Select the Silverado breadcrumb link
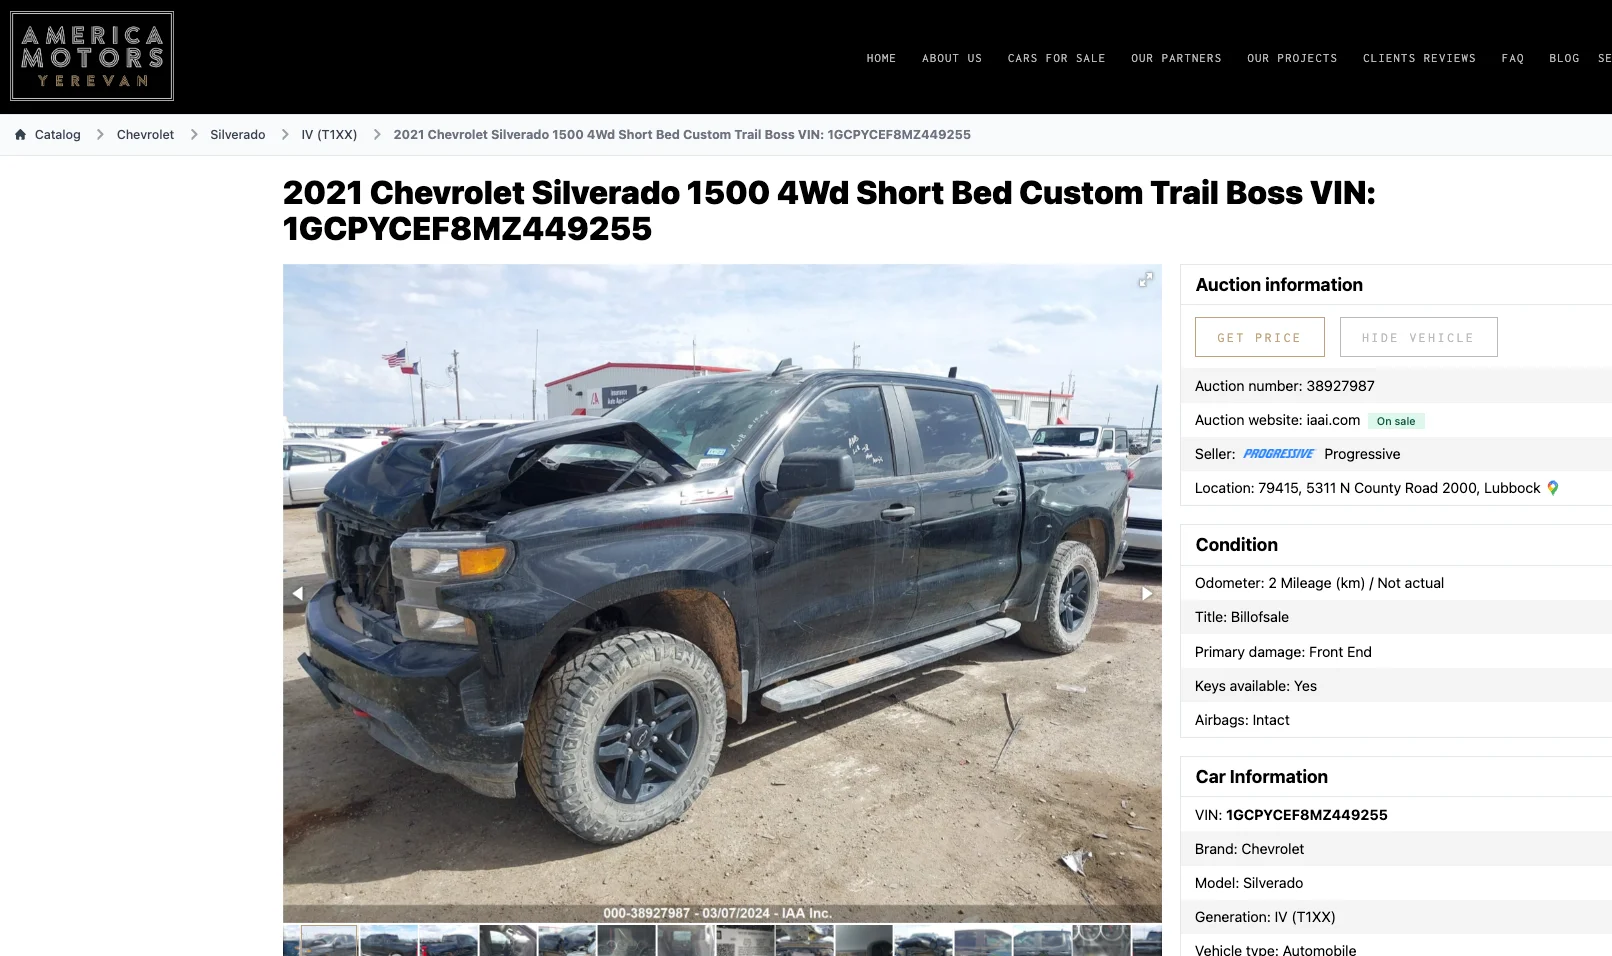The image size is (1612, 956). tap(237, 134)
